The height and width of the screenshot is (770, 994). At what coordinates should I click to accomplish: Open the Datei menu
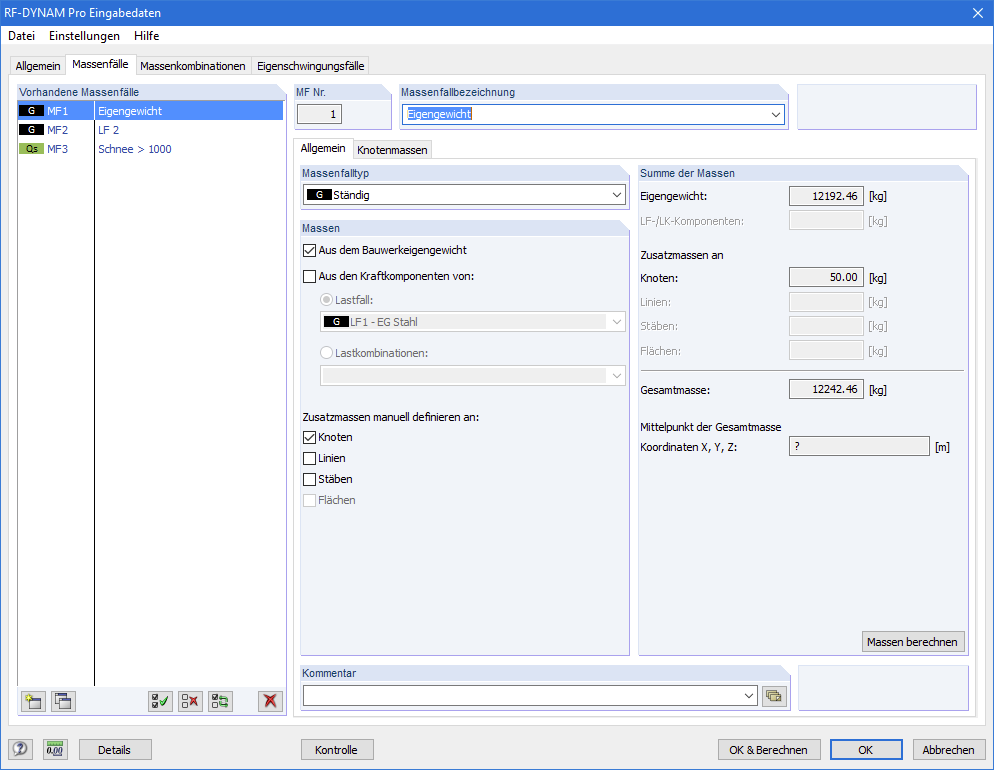point(22,35)
